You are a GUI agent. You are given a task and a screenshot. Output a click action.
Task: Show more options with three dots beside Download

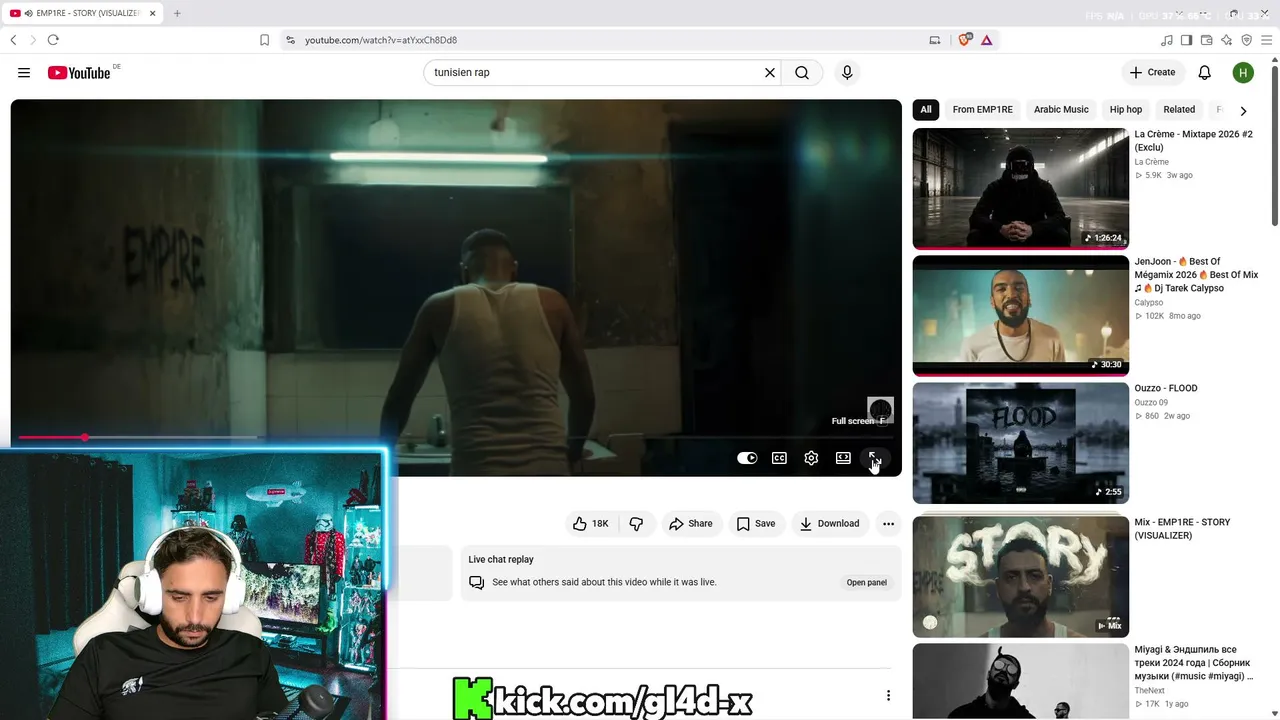point(888,523)
